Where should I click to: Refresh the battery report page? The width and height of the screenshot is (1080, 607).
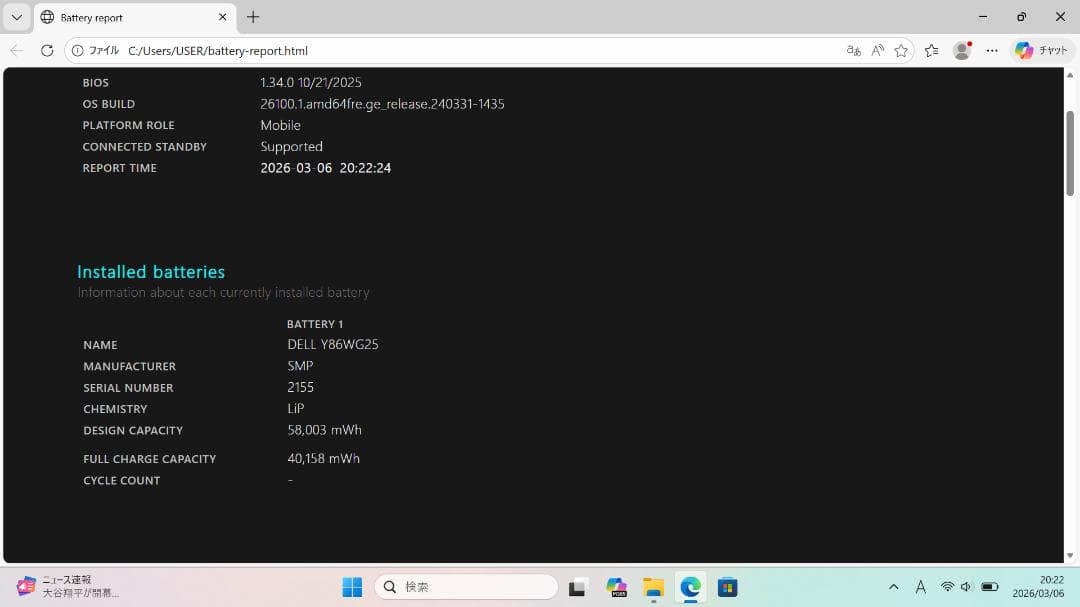pyautogui.click(x=46, y=50)
